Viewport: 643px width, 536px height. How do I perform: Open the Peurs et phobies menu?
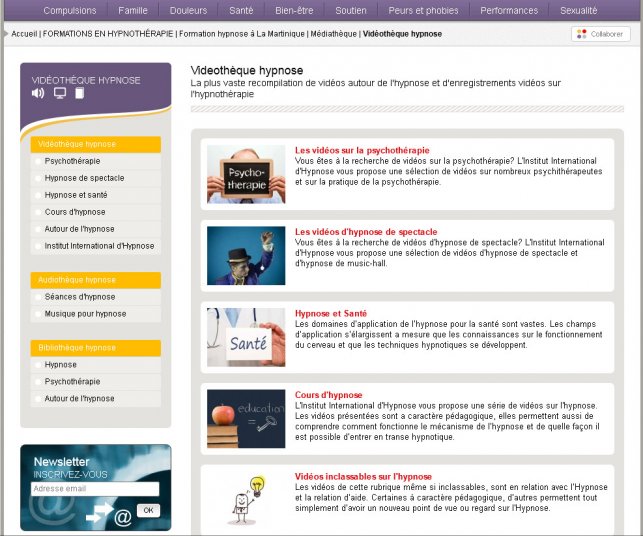[x=424, y=11]
